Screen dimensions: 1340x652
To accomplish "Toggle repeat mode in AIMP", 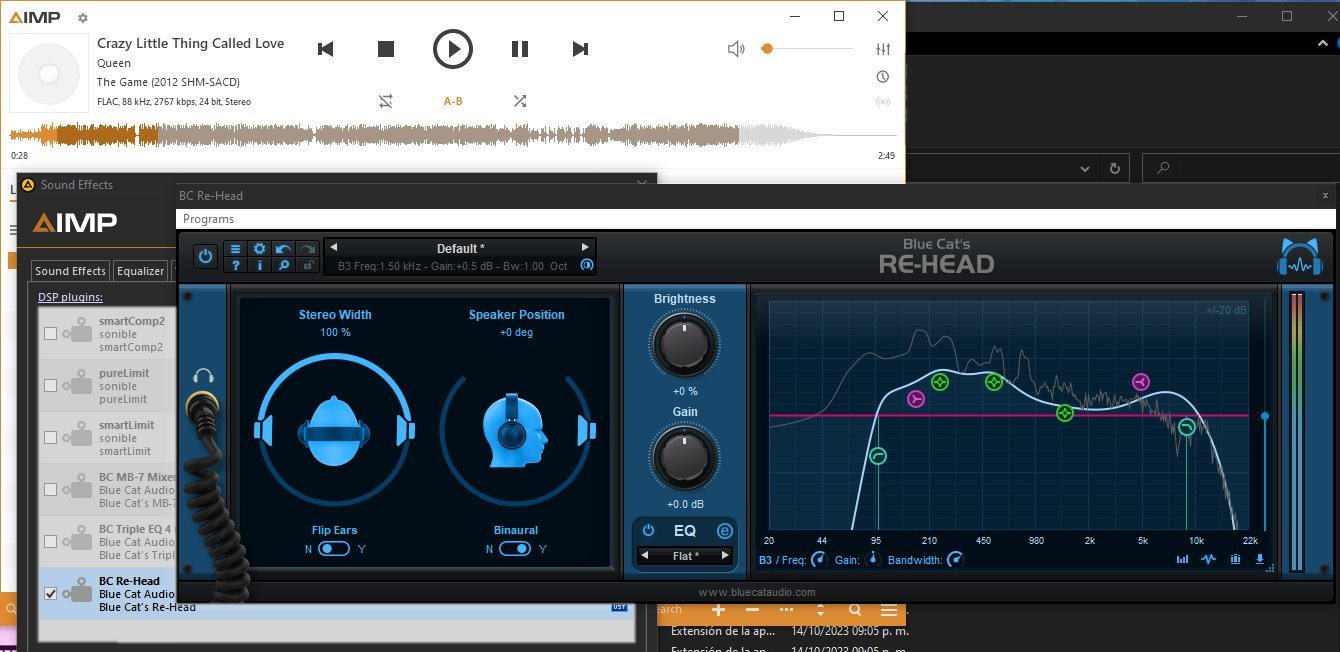I will pos(386,101).
